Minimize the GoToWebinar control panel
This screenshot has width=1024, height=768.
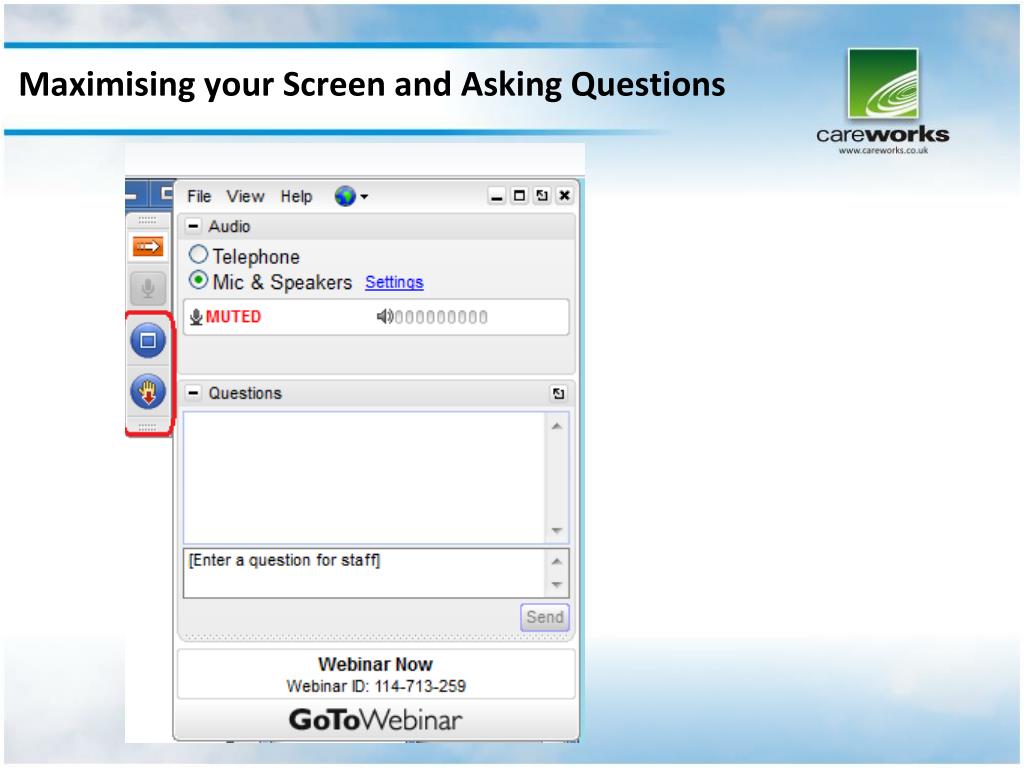(497, 196)
